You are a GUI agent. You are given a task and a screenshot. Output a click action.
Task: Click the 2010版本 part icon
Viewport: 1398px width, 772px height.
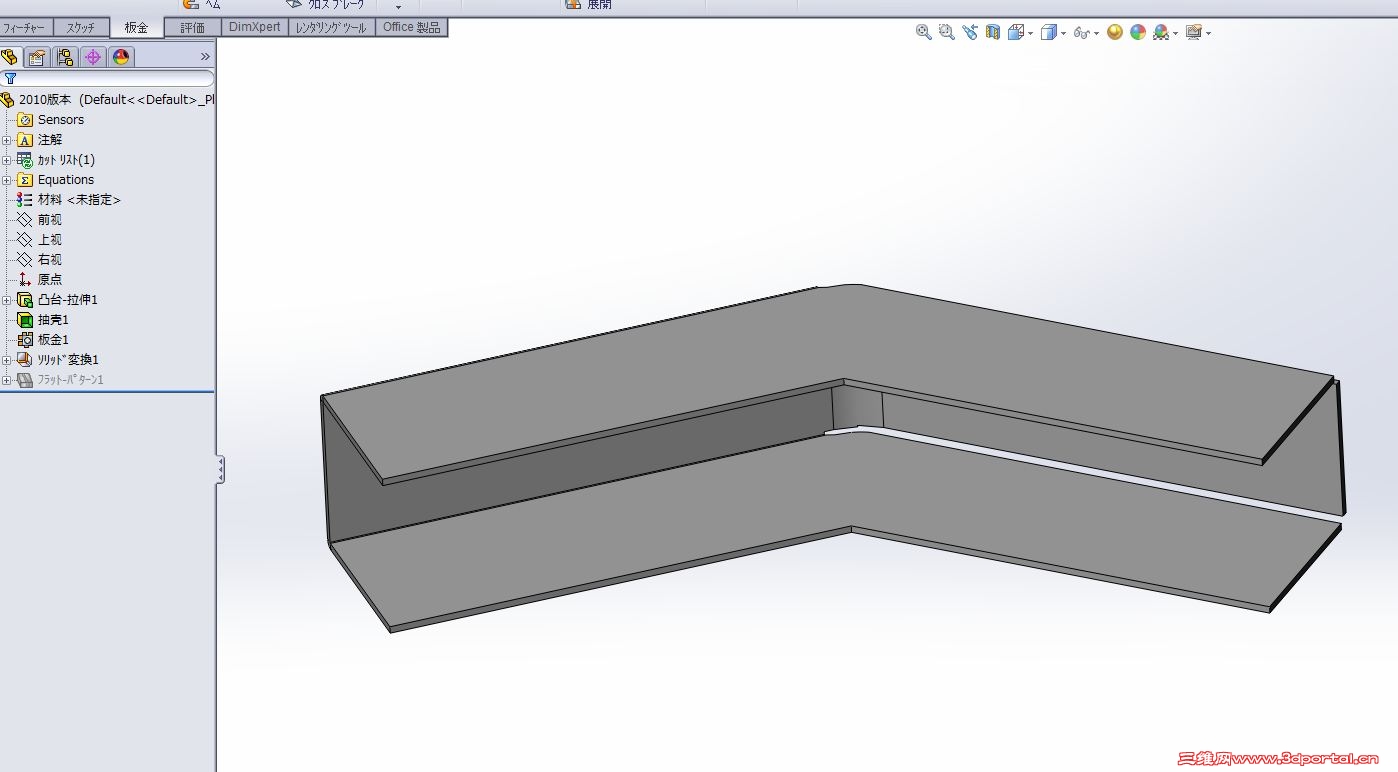8,100
